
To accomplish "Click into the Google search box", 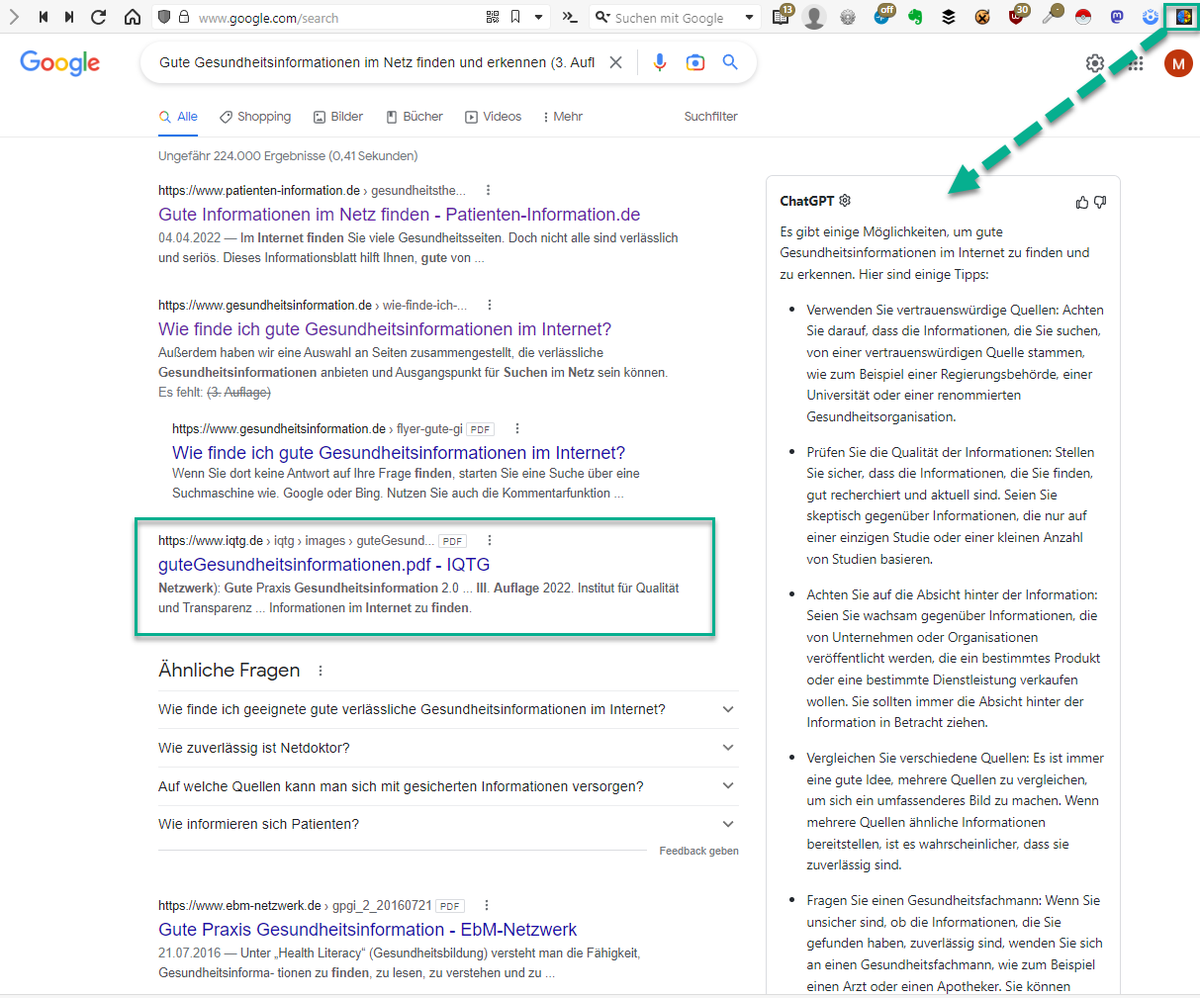I will [377, 63].
